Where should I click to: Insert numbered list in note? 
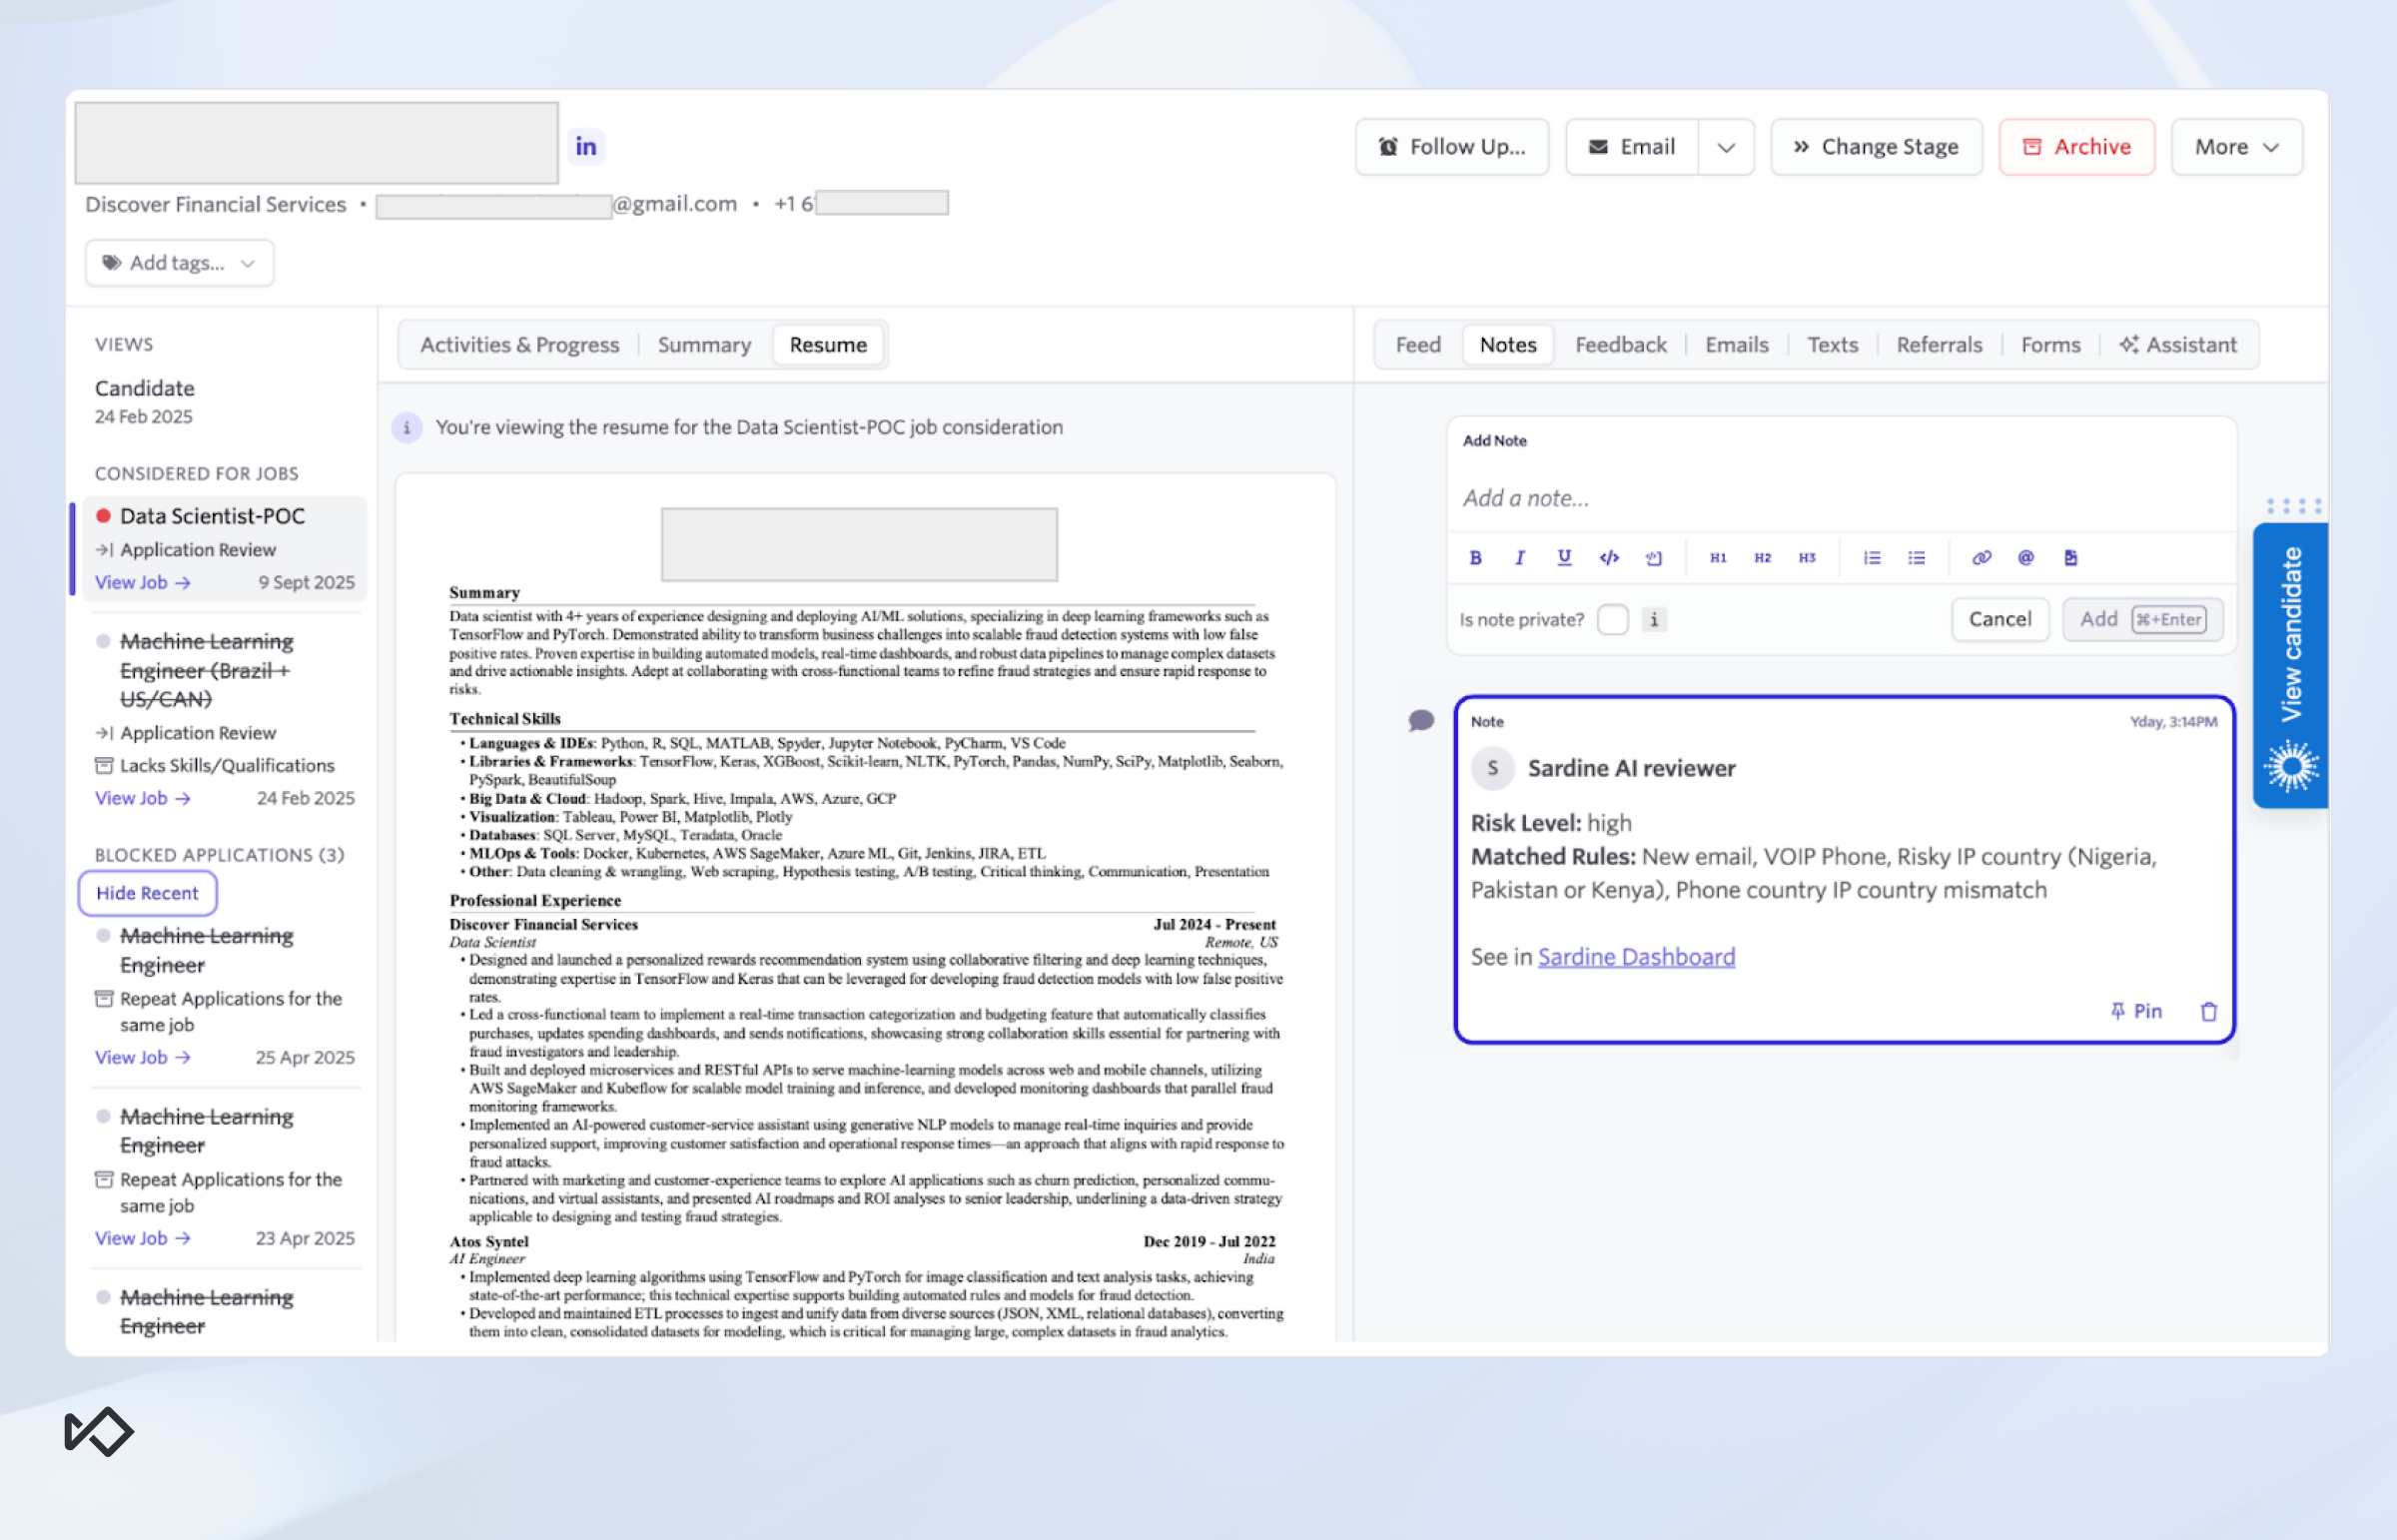pos(1871,558)
